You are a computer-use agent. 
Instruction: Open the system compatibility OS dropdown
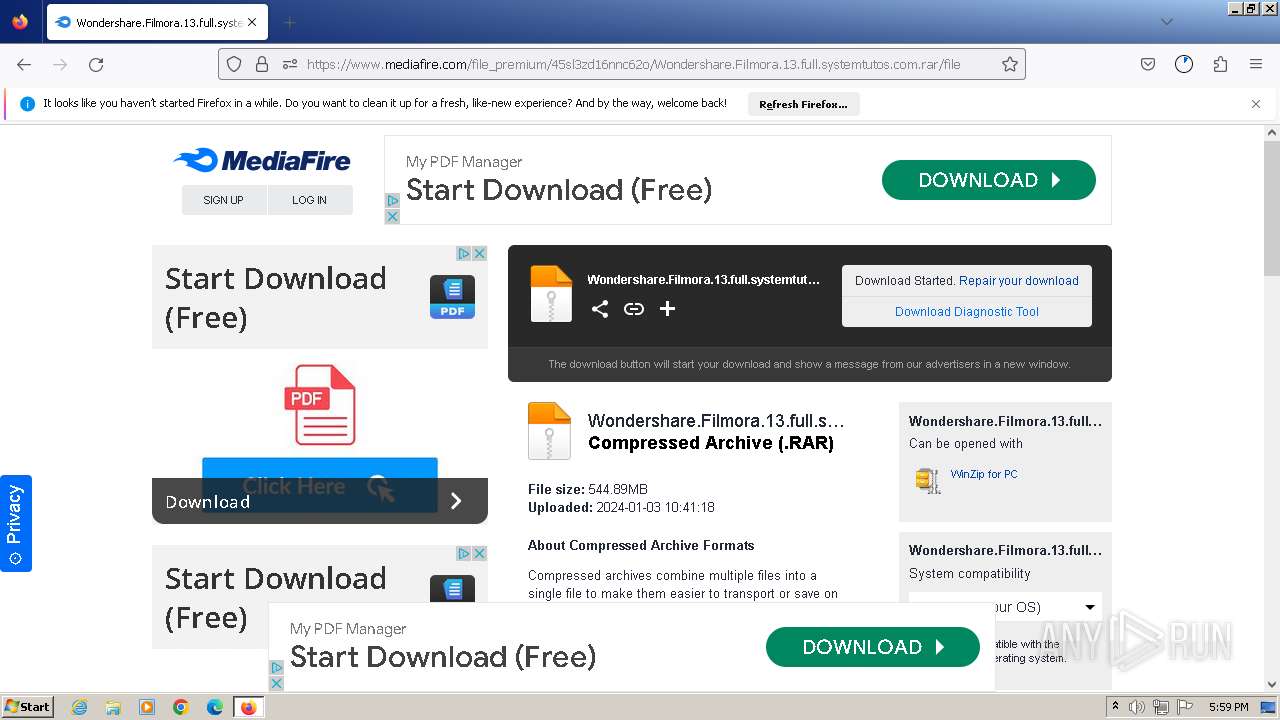click(1005, 607)
